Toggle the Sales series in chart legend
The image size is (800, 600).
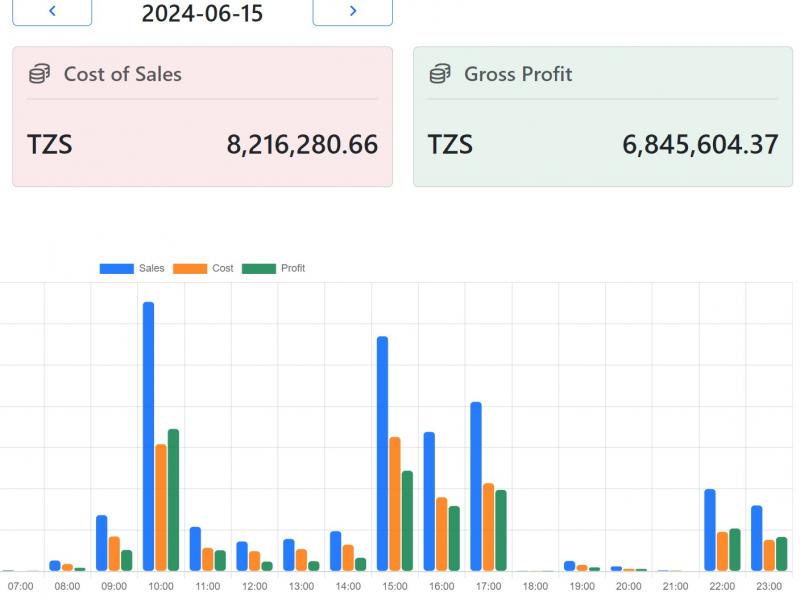pos(132,268)
